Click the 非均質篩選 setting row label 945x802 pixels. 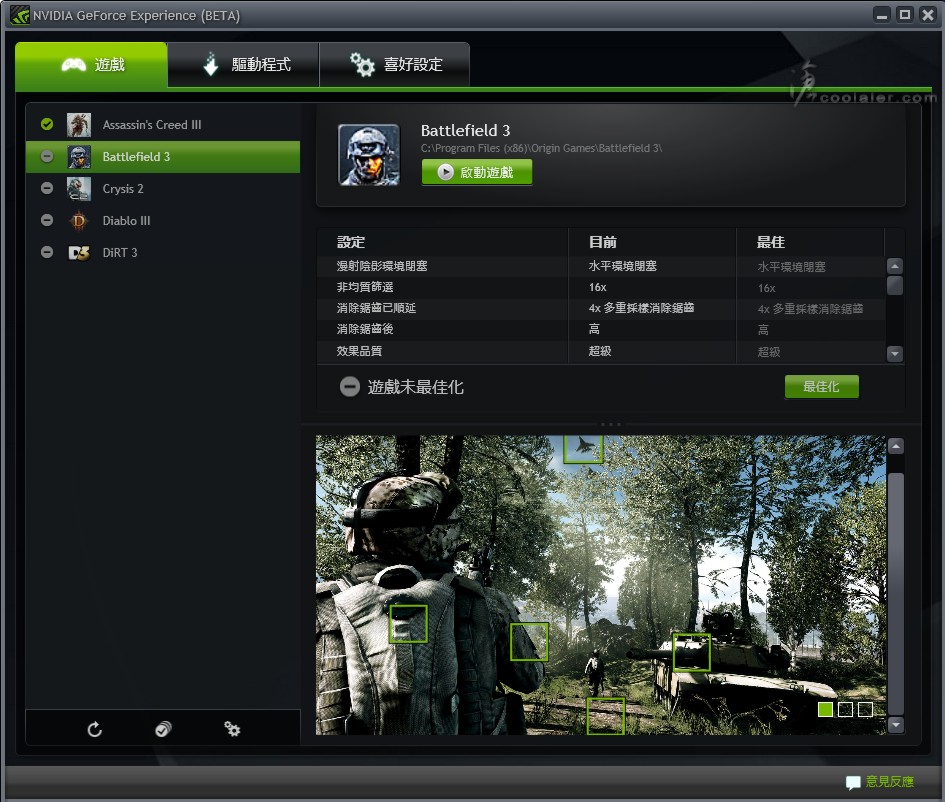pyautogui.click(x=365, y=287)
